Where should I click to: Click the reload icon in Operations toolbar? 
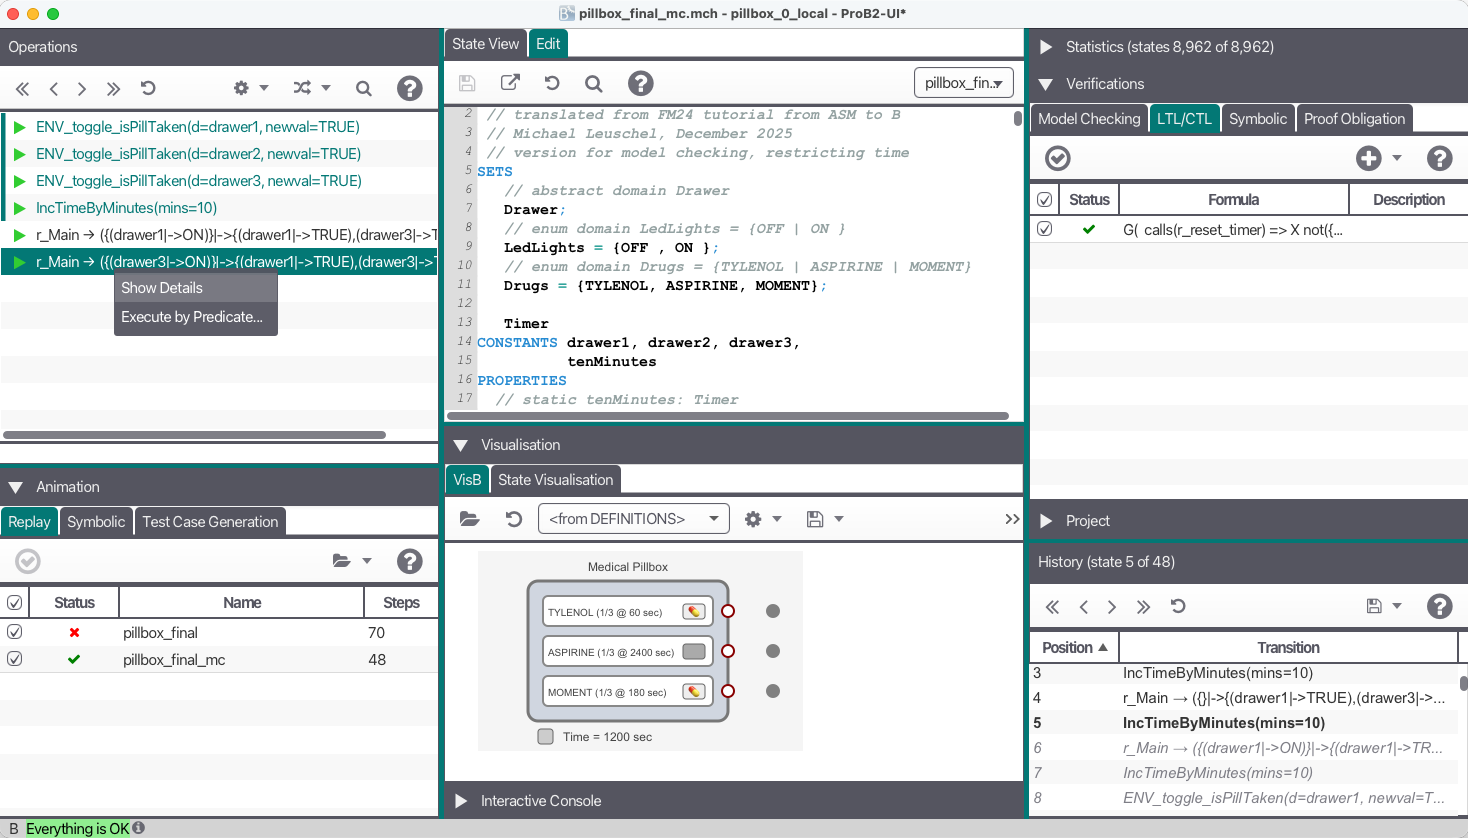148,88
